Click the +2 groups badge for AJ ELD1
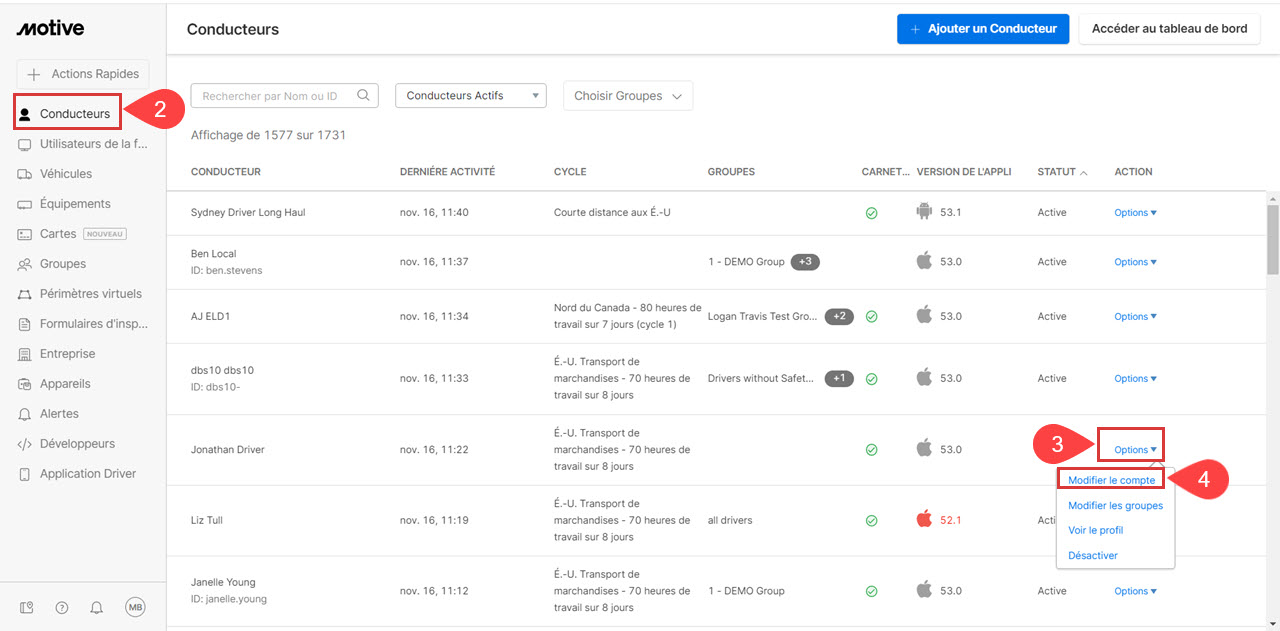The width and height of the screenshot is (1280, 631). 839,316
